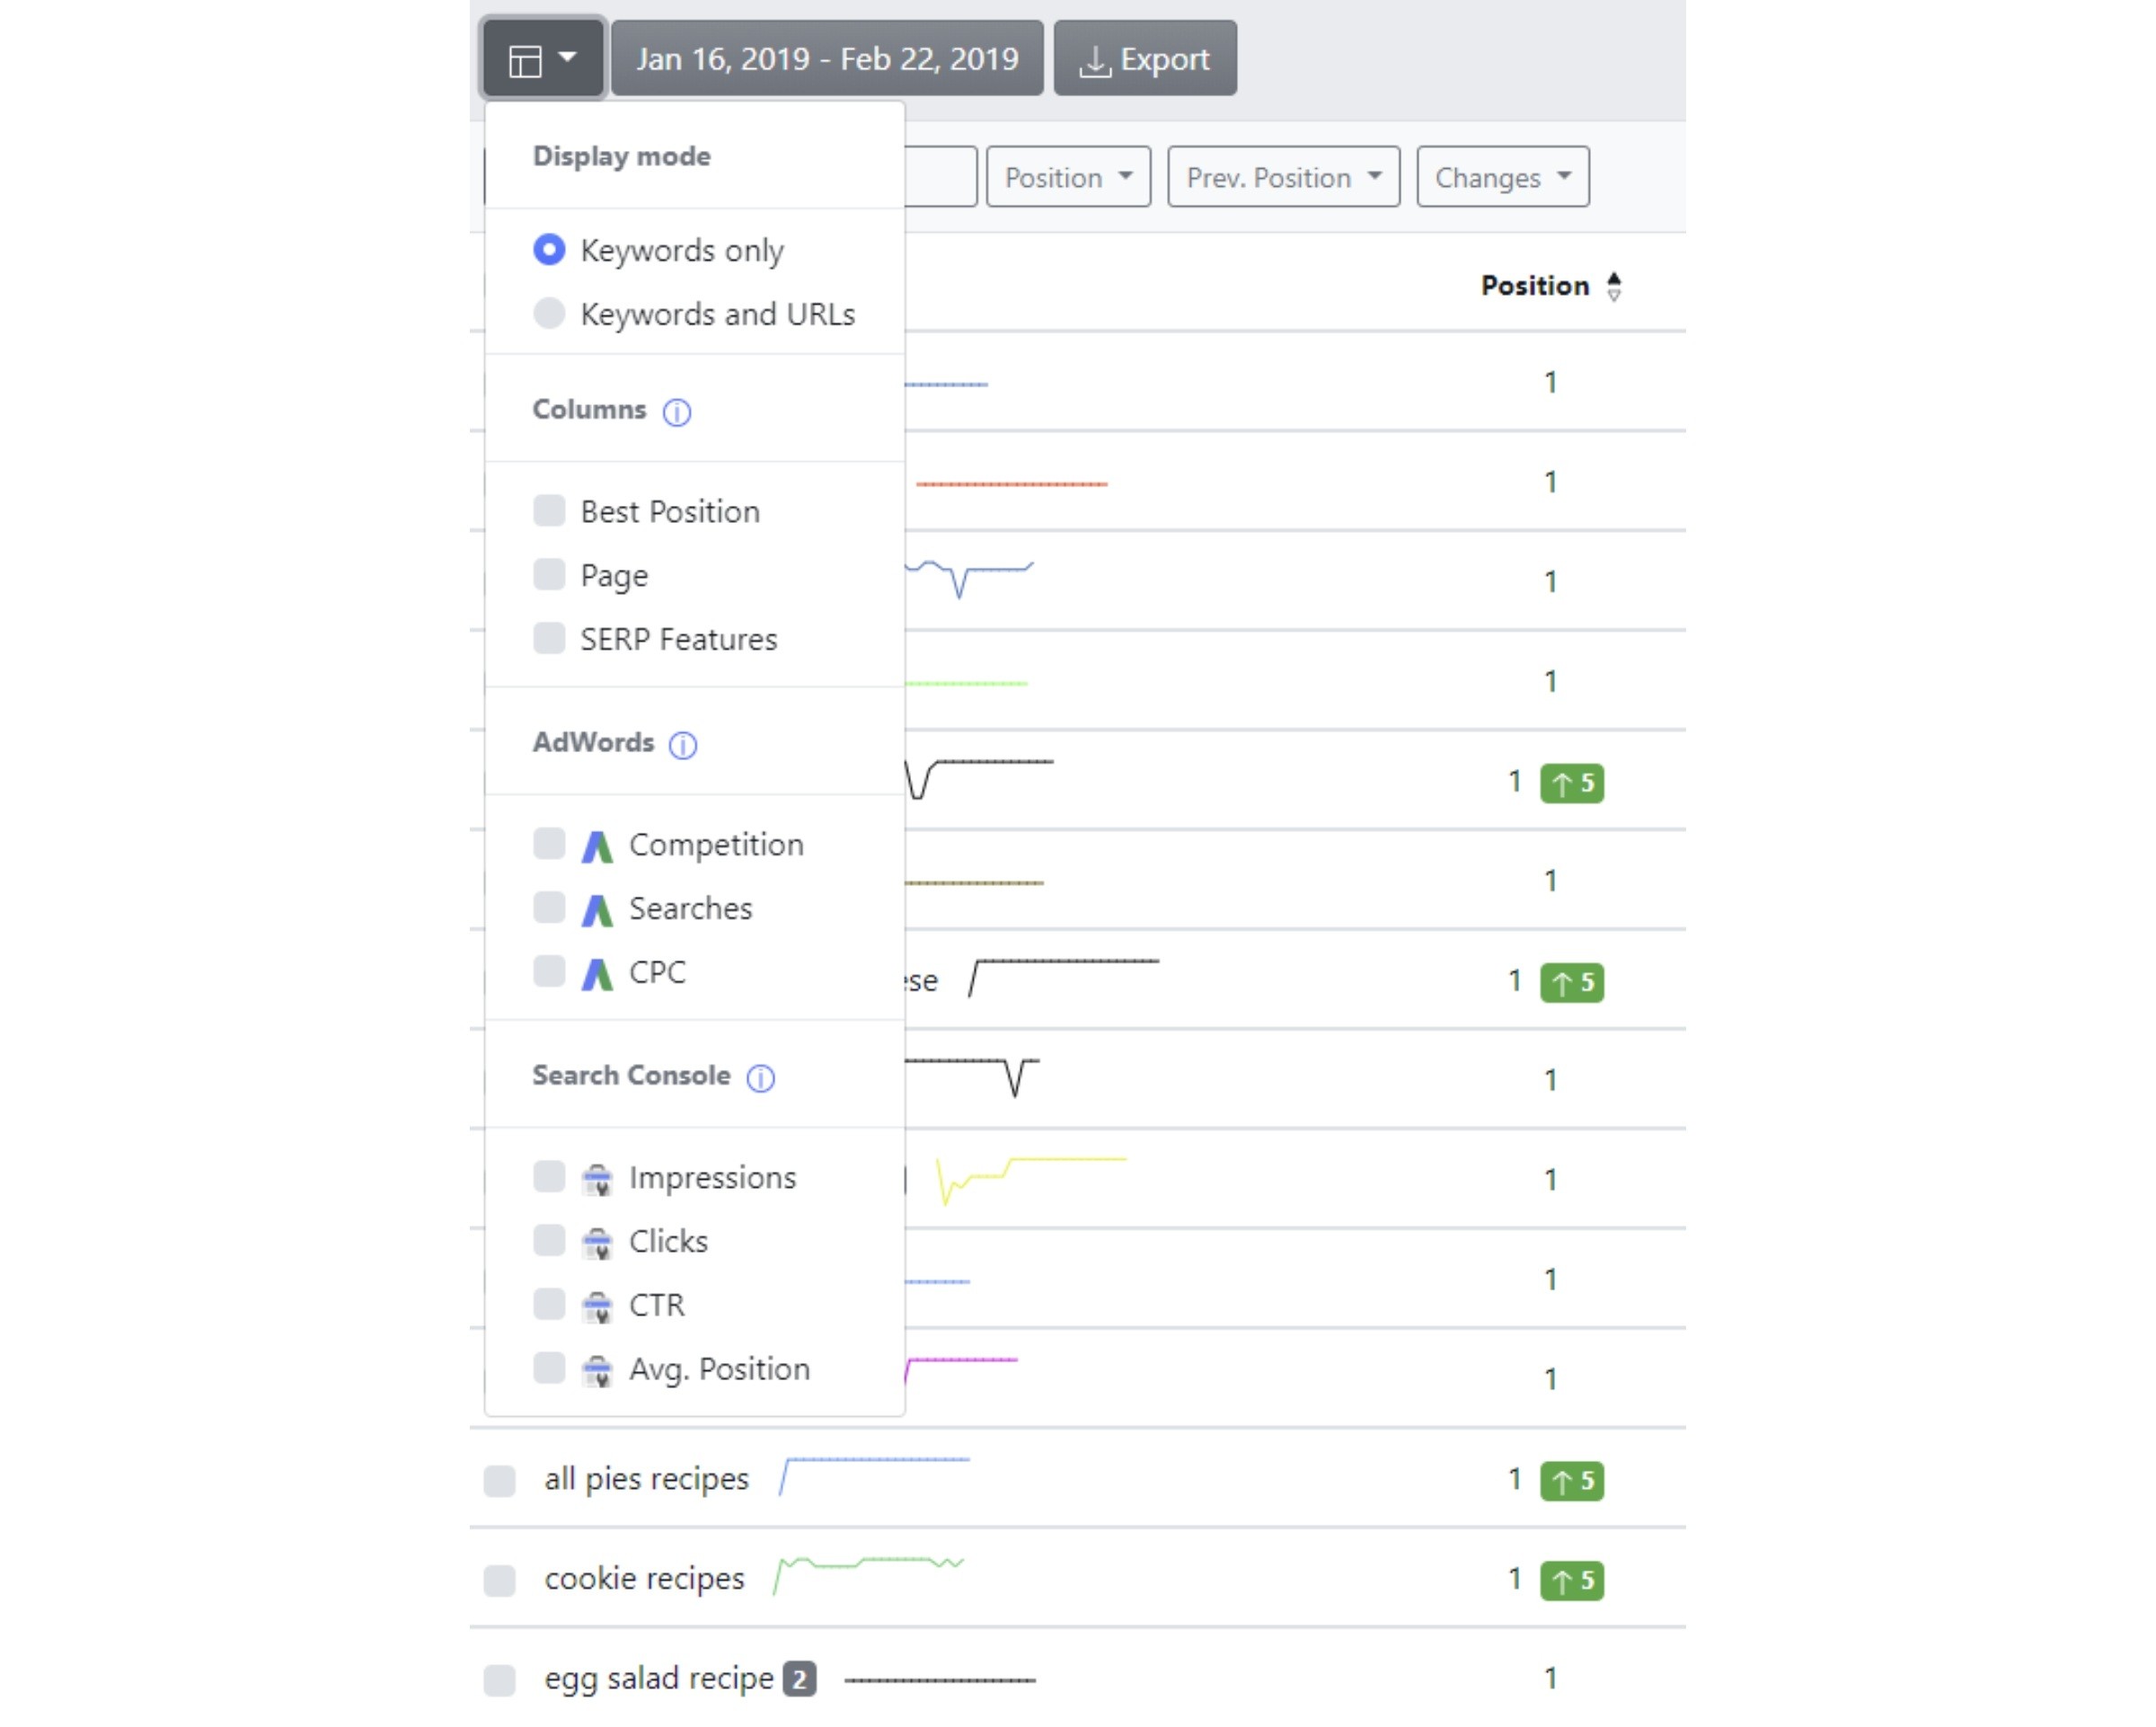Screen dimensions: 2156x1727
Task: Choose the CPC AdWords option
Action: point(610,972)
